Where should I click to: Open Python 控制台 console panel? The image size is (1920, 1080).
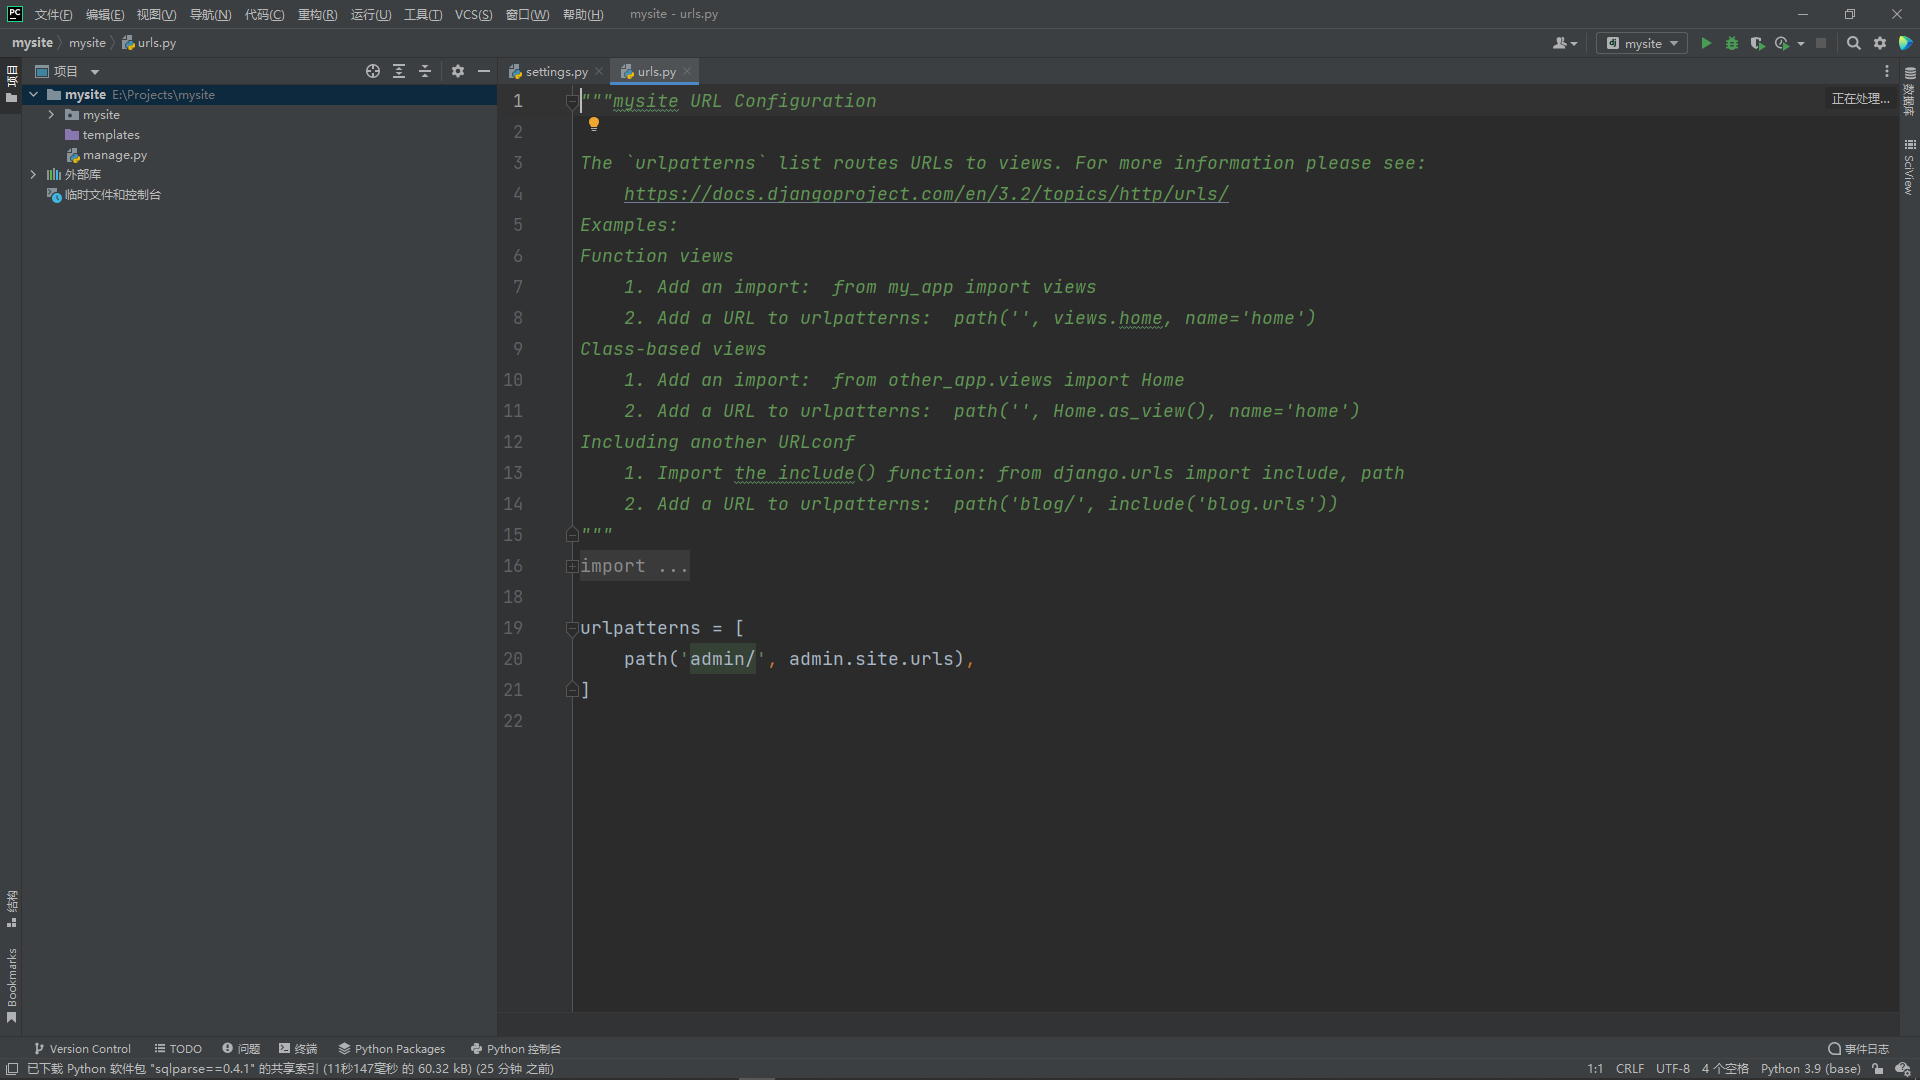515,1049
